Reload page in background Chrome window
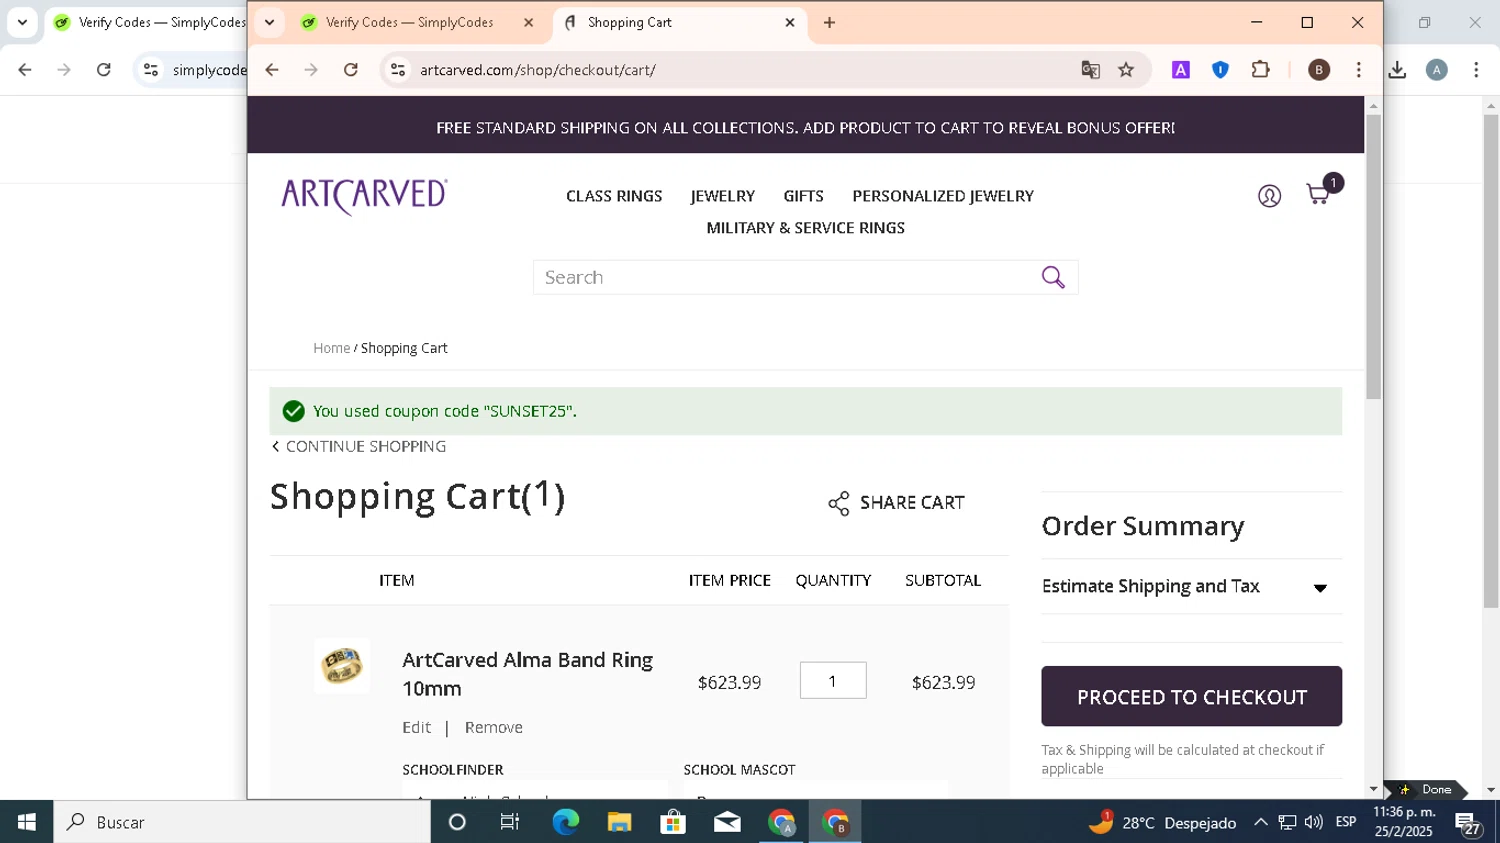The image size is (1500, 843). (x=104, y=70)
